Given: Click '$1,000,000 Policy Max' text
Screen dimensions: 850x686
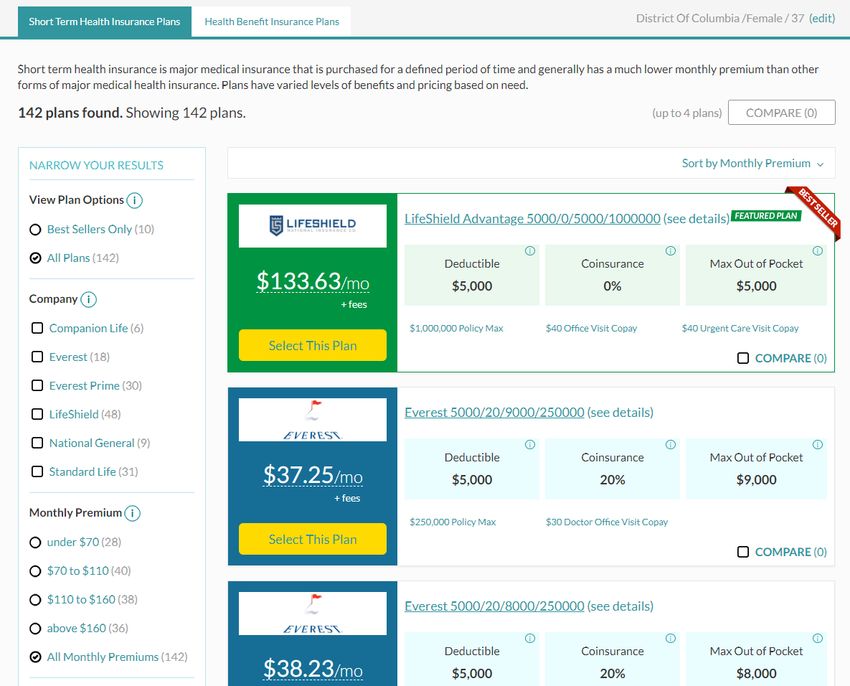Looking at the screenshot, I should pos(456,329).
